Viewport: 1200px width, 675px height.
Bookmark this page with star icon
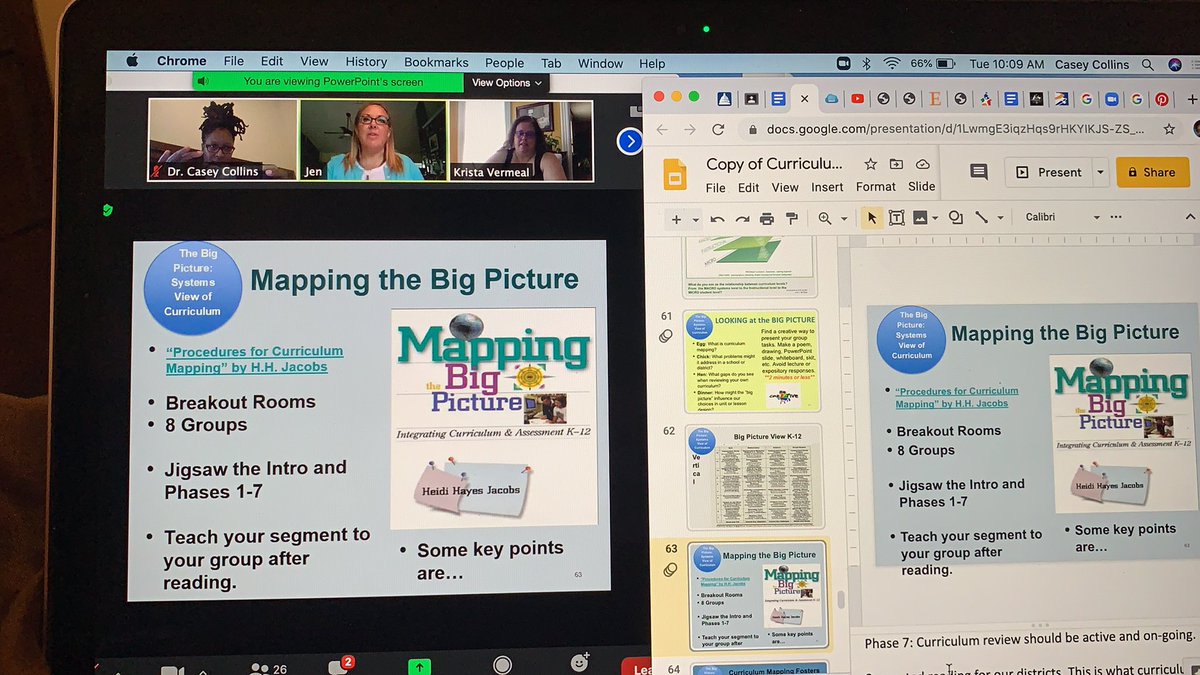(x=1169, y=129)
